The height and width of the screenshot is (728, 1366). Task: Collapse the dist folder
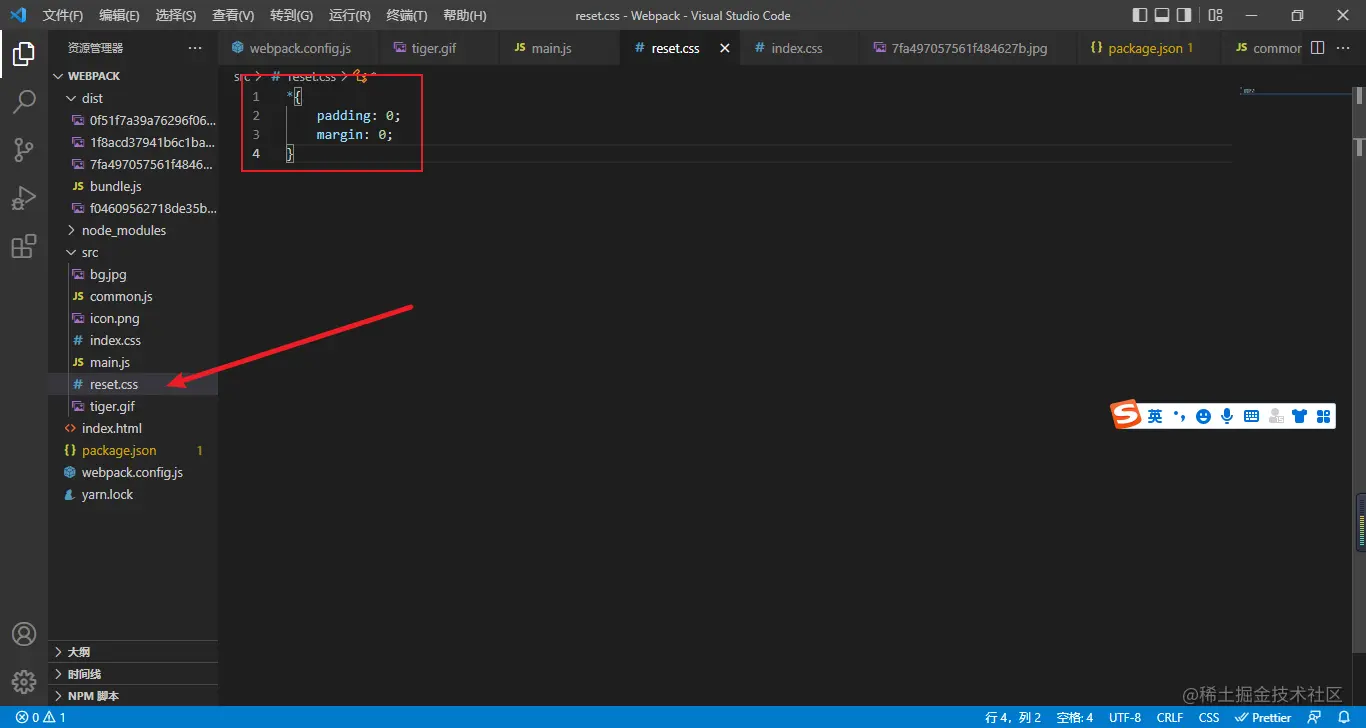(x=133, y=98)
